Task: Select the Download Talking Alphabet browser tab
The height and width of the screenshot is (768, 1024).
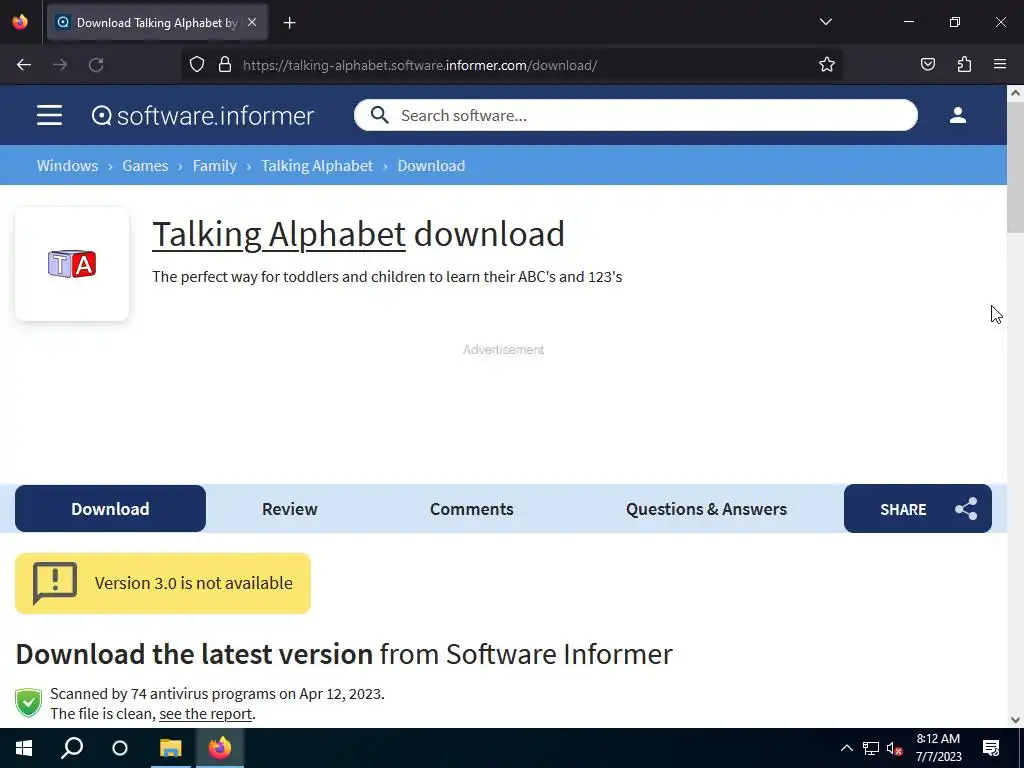Action: [157, 22]
